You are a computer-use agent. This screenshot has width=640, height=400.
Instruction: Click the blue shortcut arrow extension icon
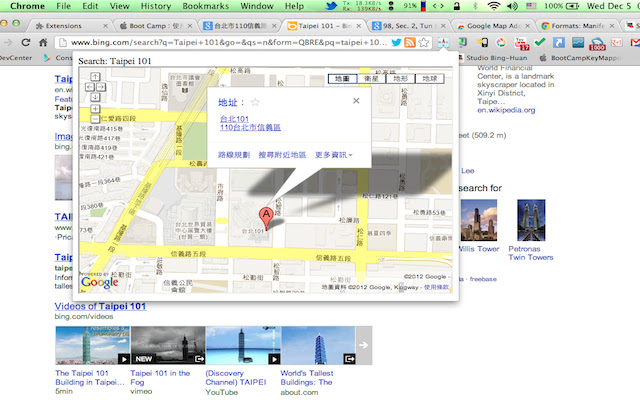click(x=559, y=42)
